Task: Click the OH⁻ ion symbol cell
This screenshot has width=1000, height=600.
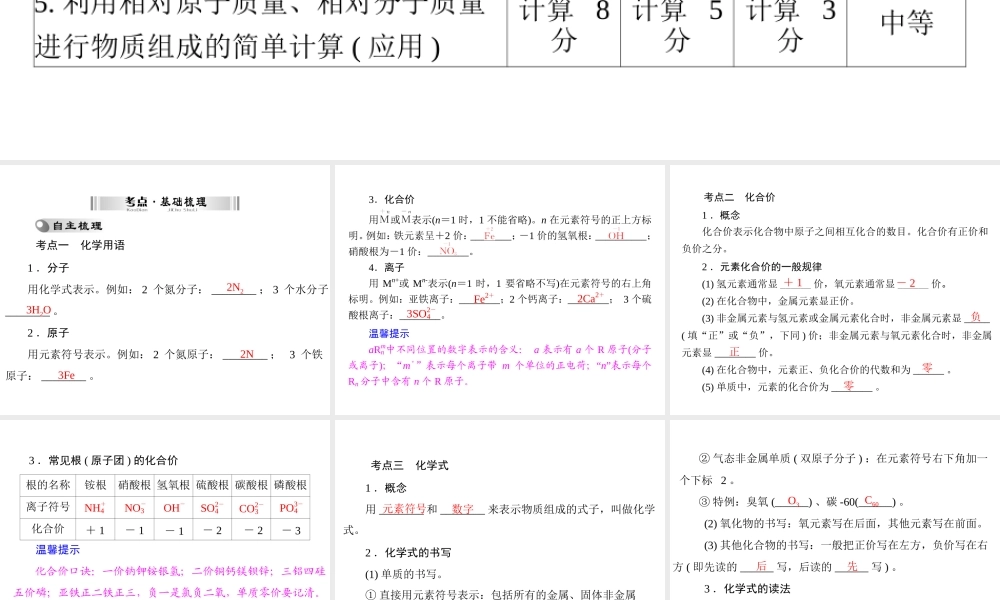Action: (173, 508)
